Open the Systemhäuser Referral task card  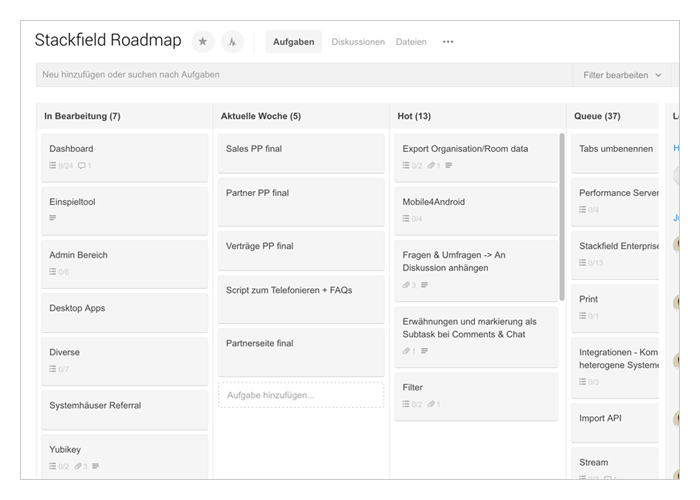click(x=125, y=410)
